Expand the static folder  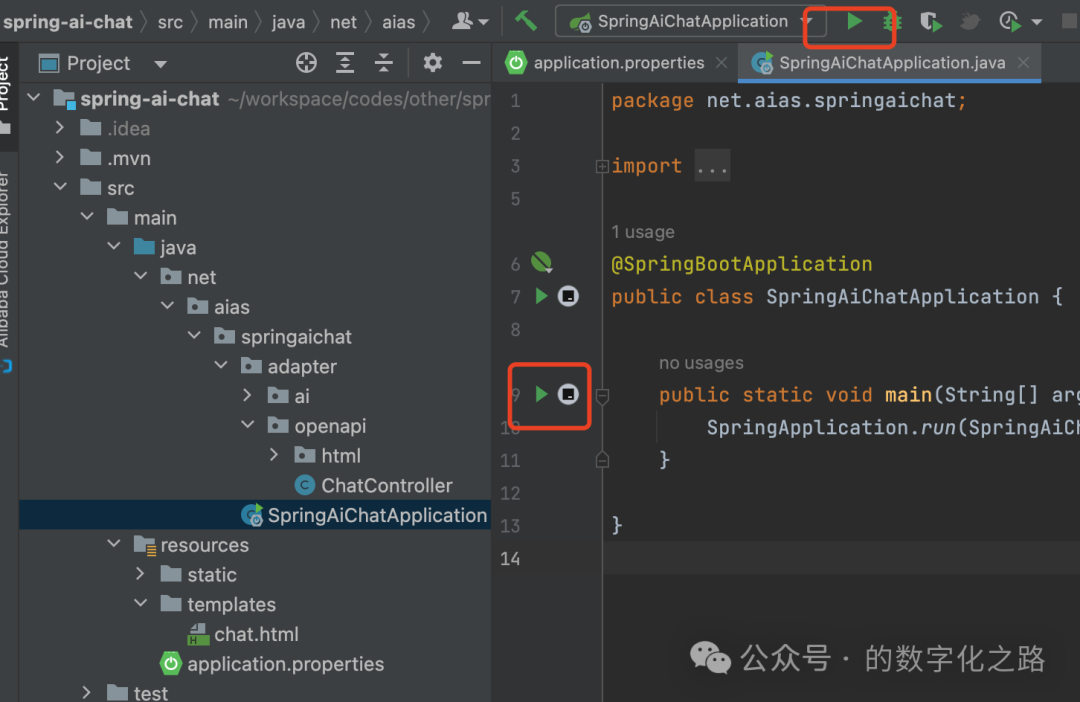pyautogui.click(x=141, y=573)
